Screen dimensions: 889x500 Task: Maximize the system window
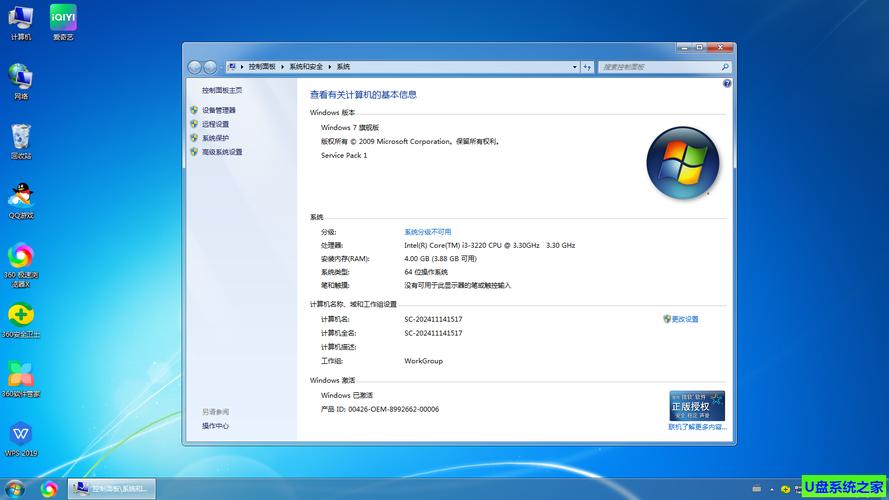(700, 48)
